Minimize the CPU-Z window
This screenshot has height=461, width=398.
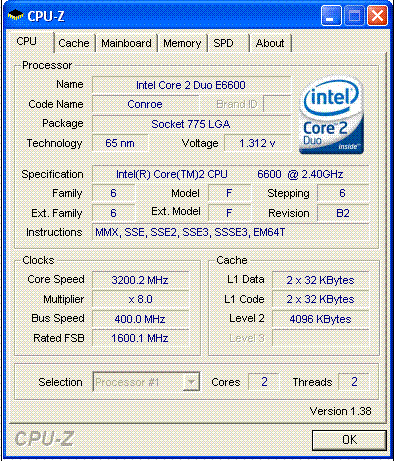331,16
